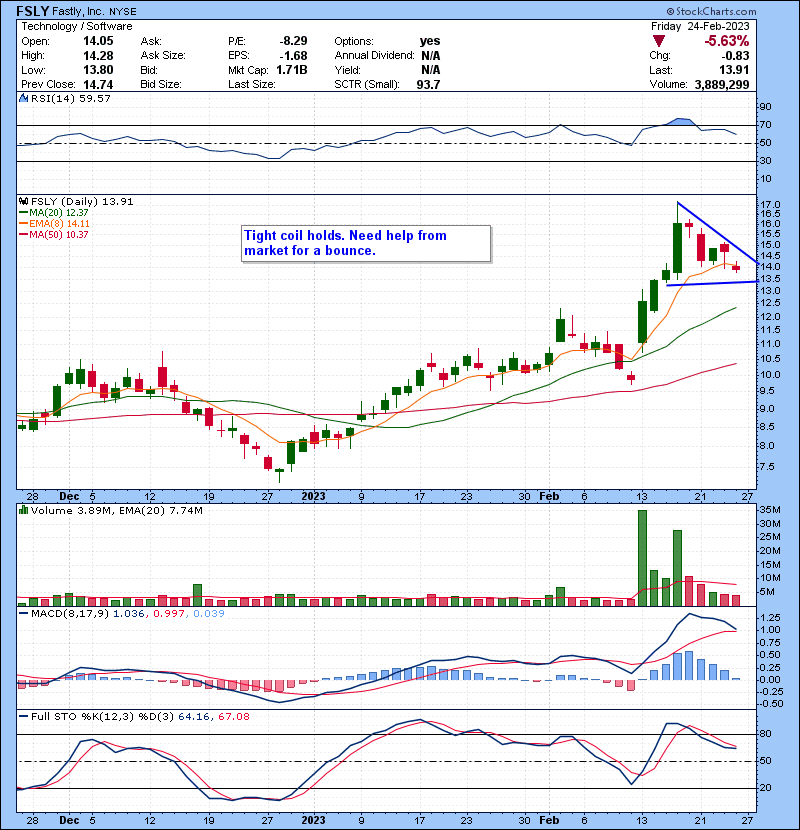The image size is (800, 830).
Task: Select the P/E value -8.29
Action: (x=293, y=41)
